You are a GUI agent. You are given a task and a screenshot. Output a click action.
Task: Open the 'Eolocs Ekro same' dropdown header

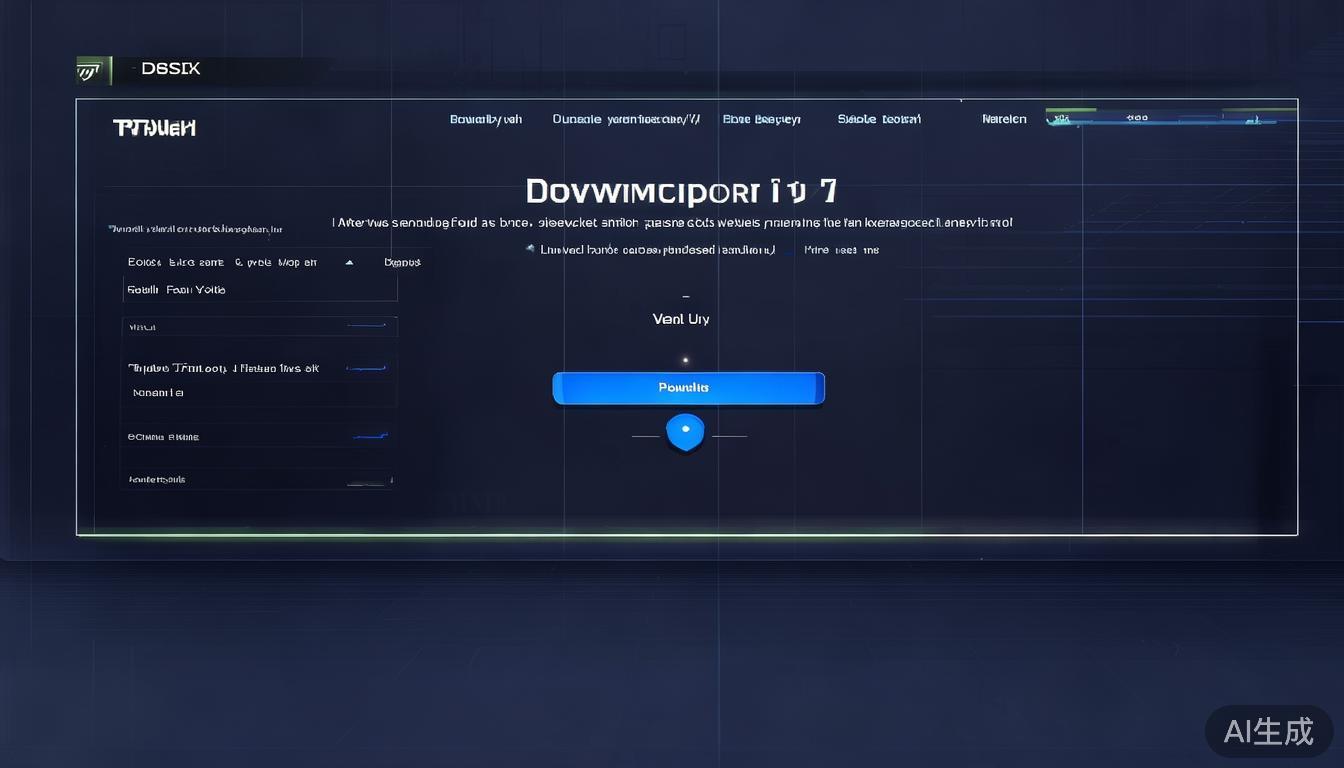click(222, 262)
